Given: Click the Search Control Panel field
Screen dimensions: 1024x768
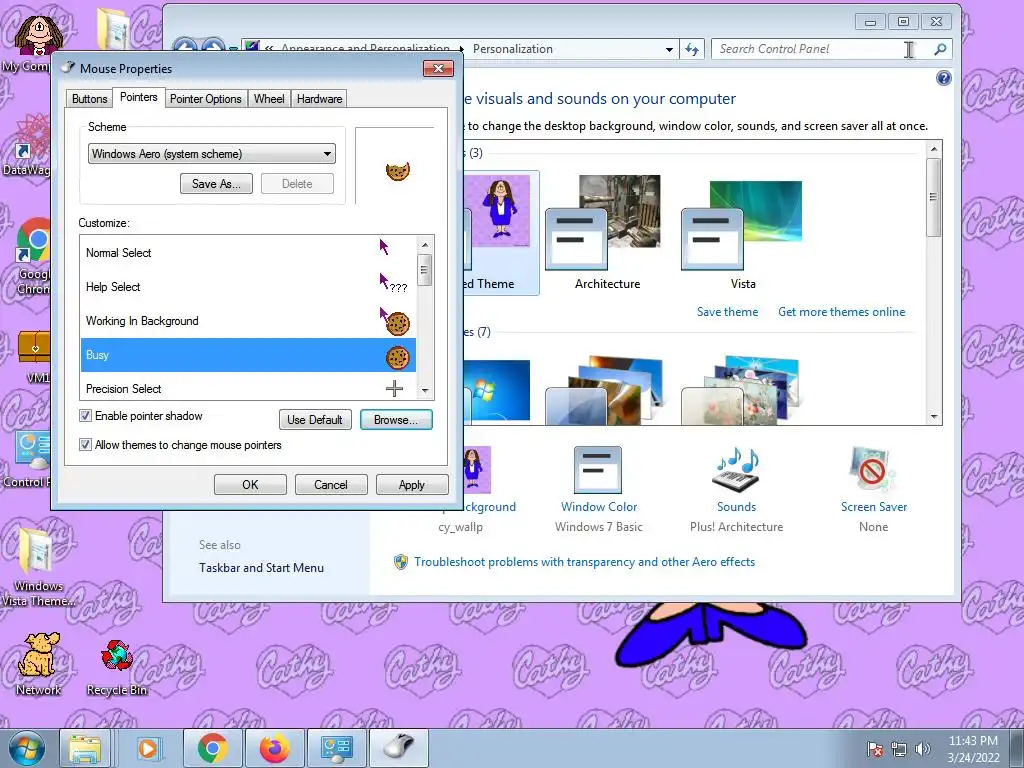Looking at the screenshot, I should 820,49.
